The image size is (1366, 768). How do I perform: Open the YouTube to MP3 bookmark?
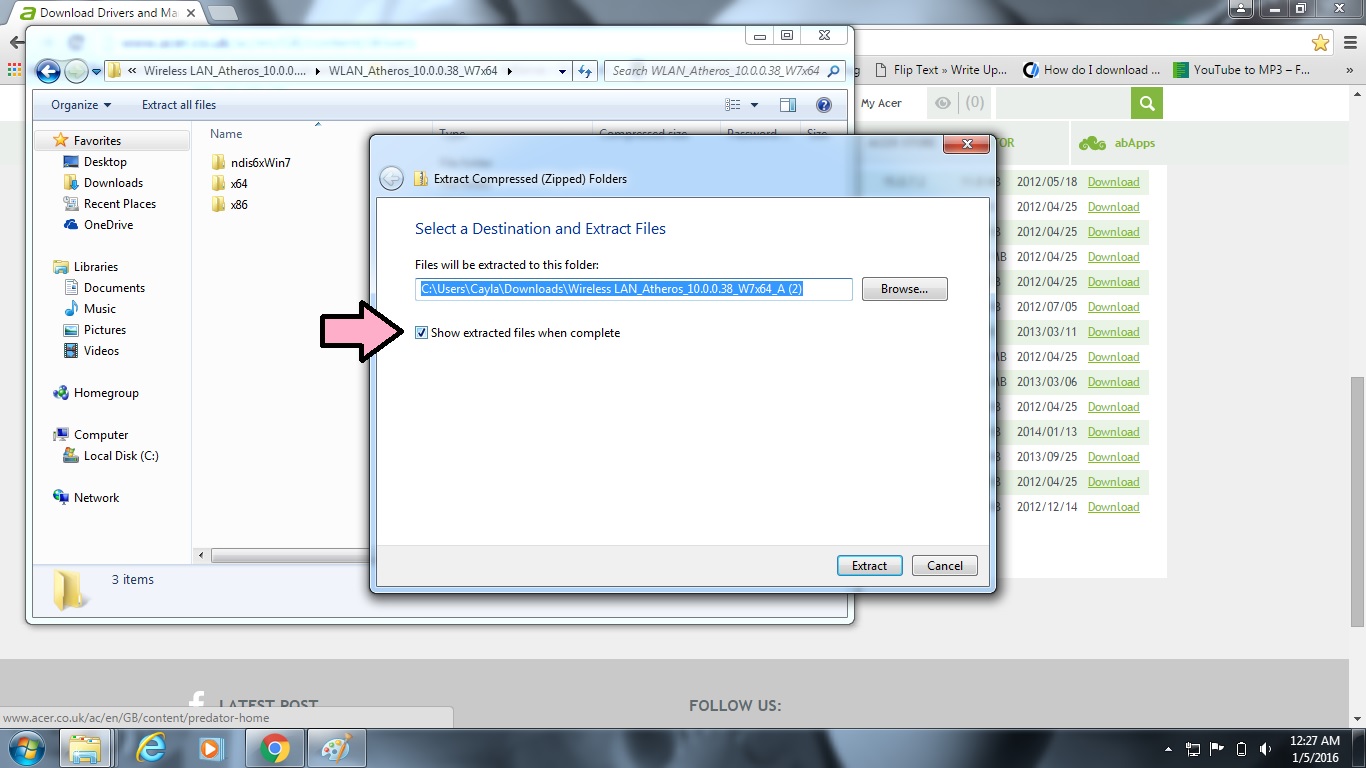[x=1242, y=70]
